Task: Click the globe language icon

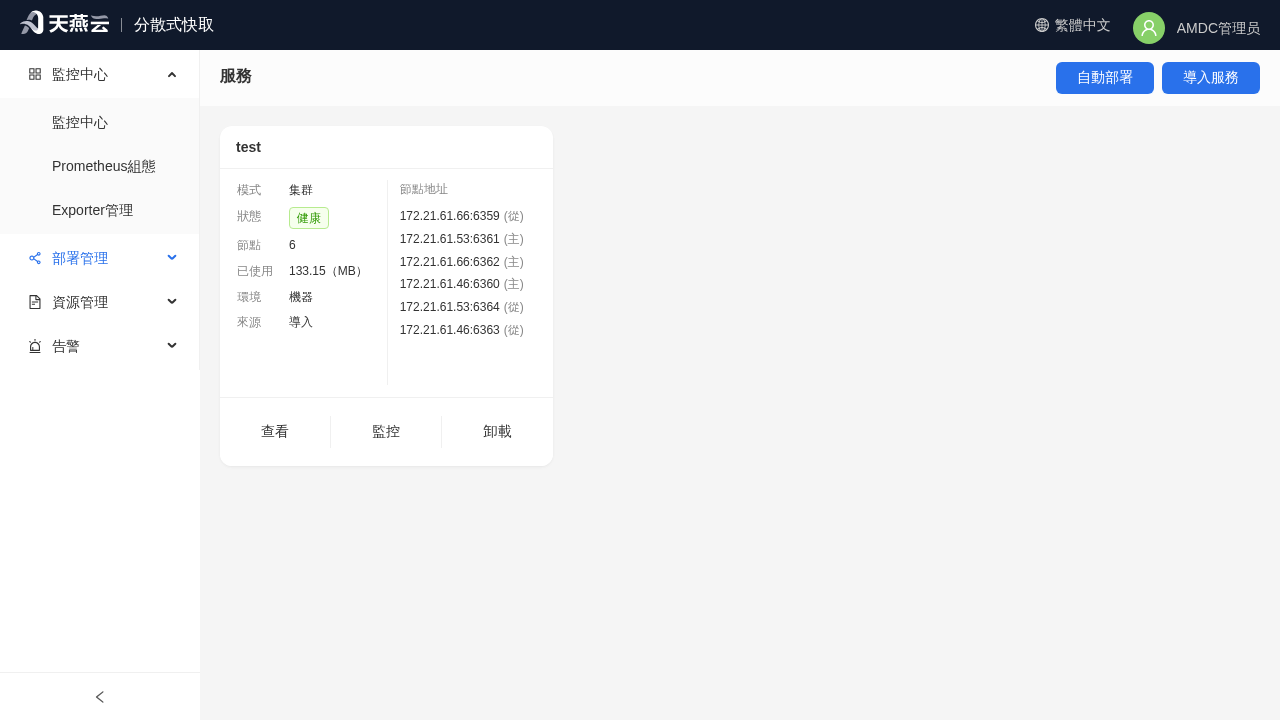Action: pos(1042,25)
